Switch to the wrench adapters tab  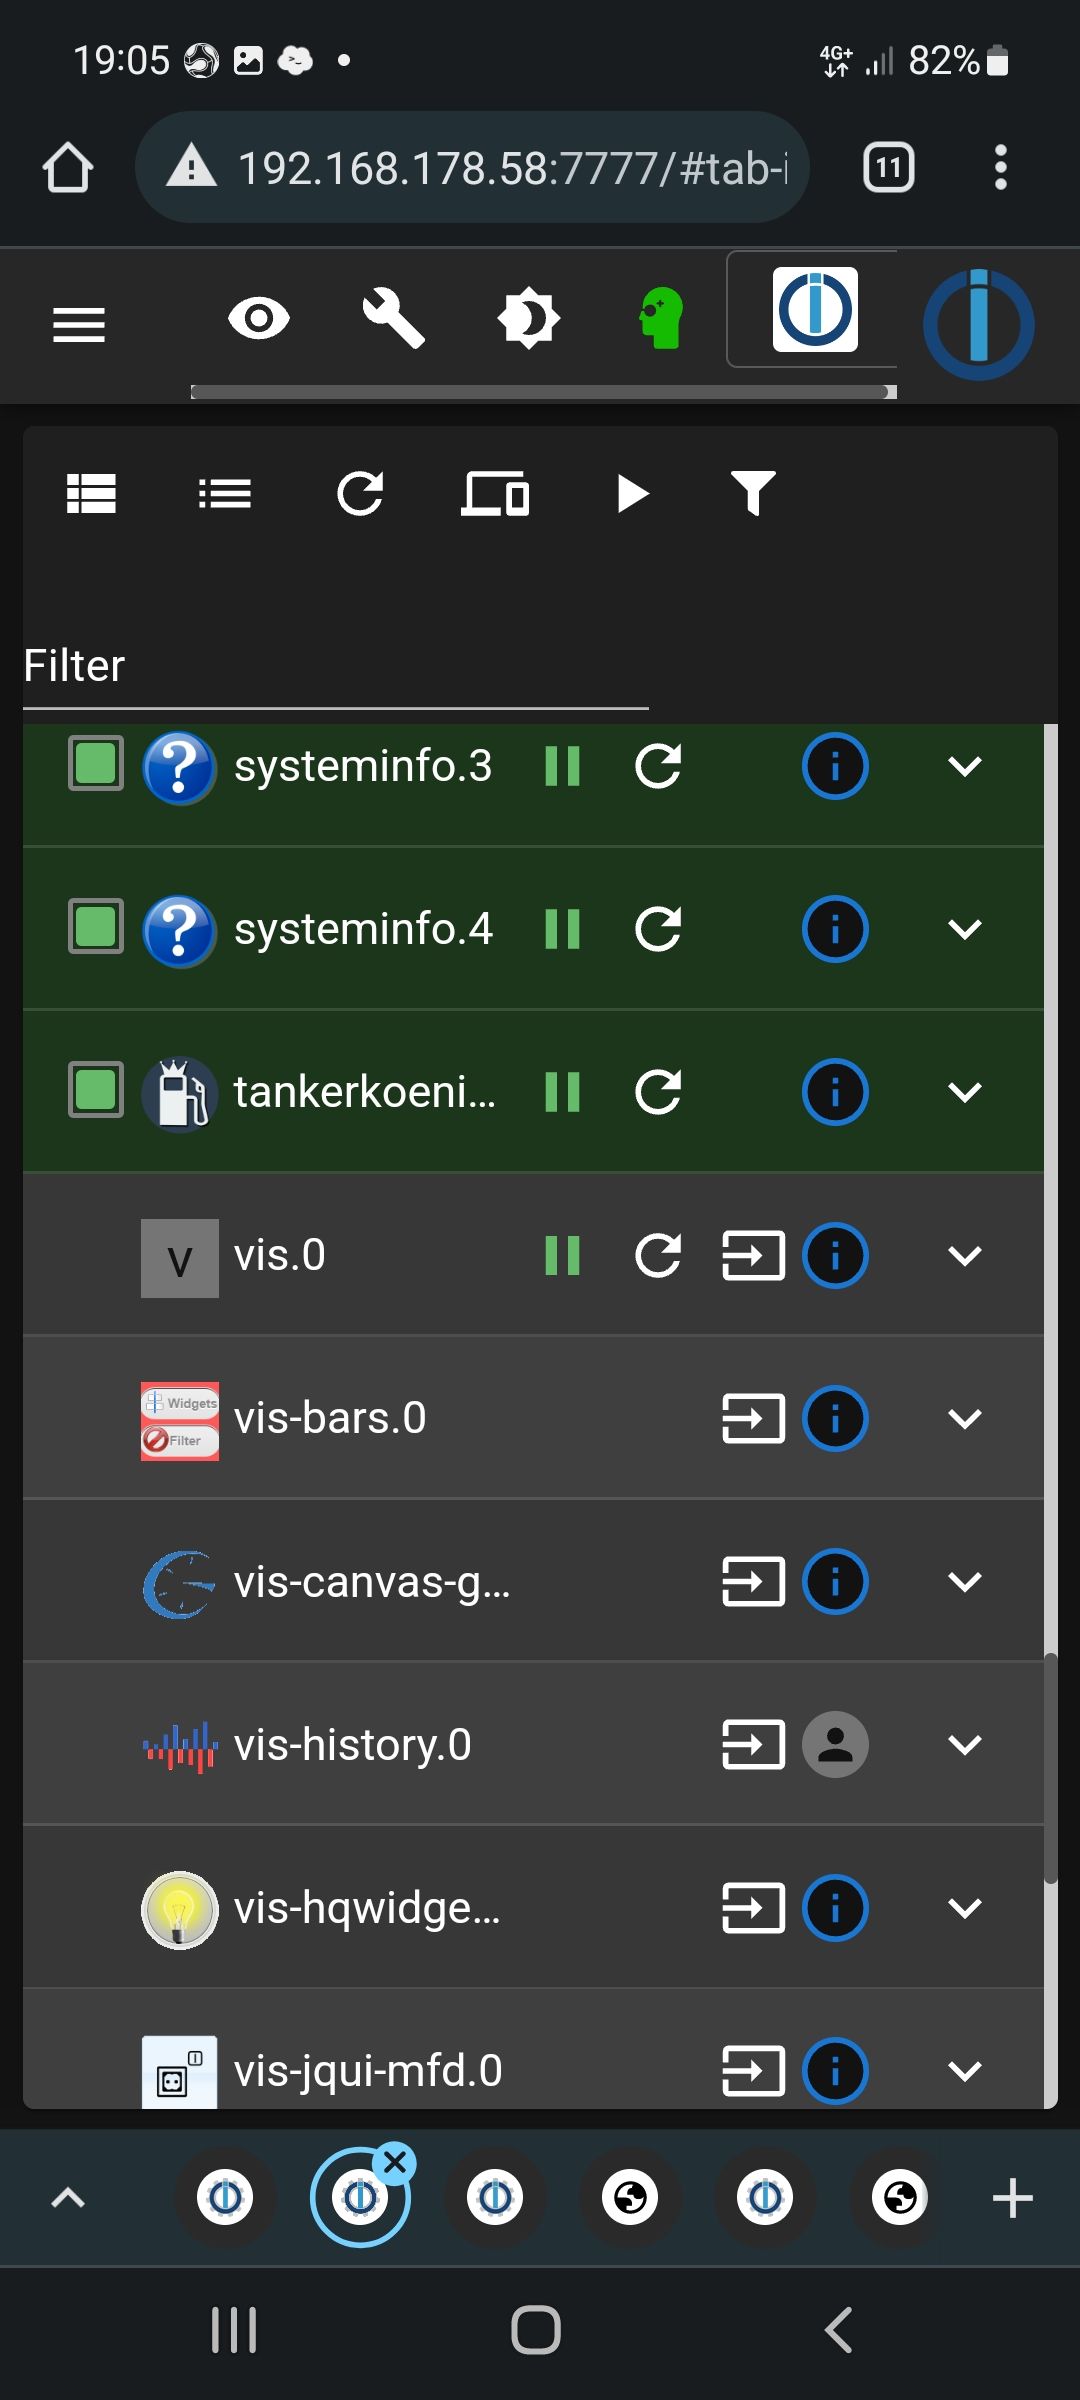tap(393, 319)
